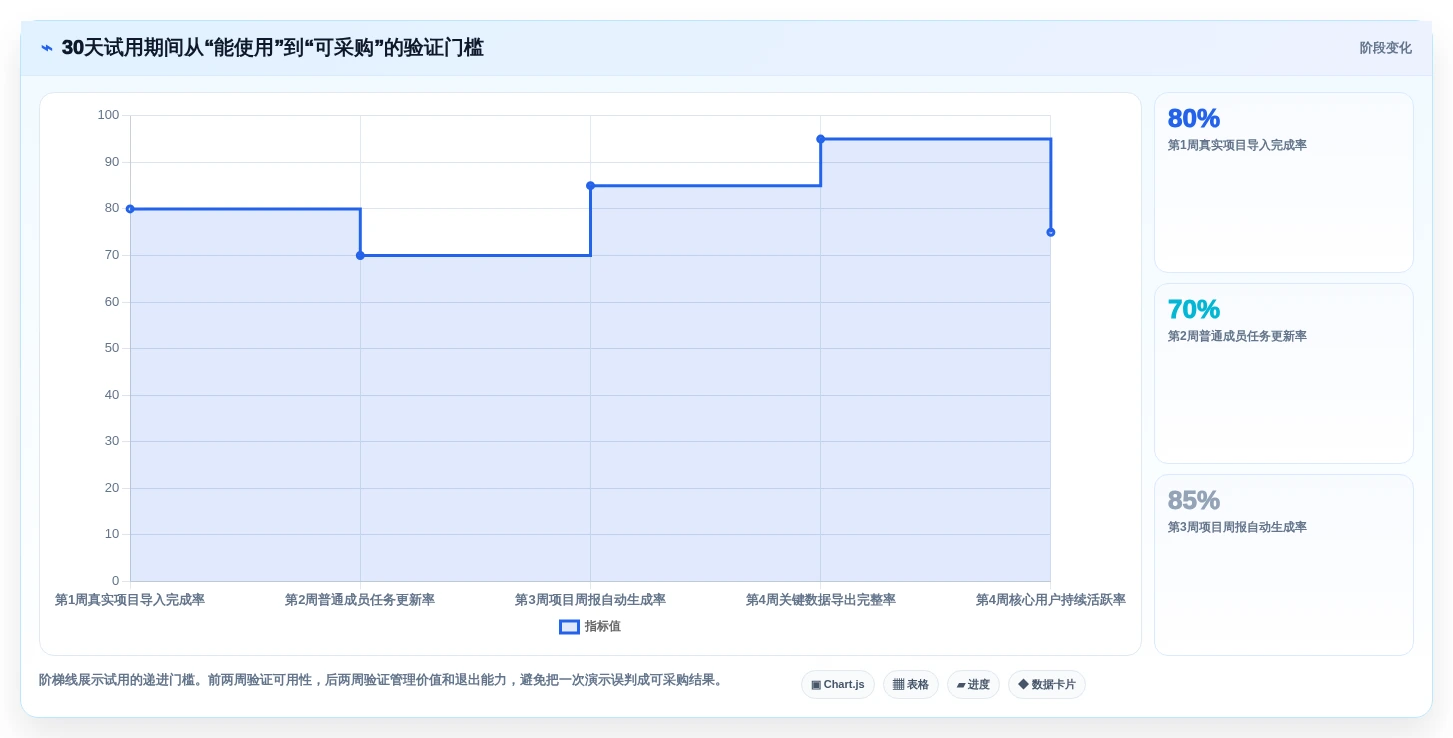
Task: Open the 80% data card
Action: pos(1284,183)
